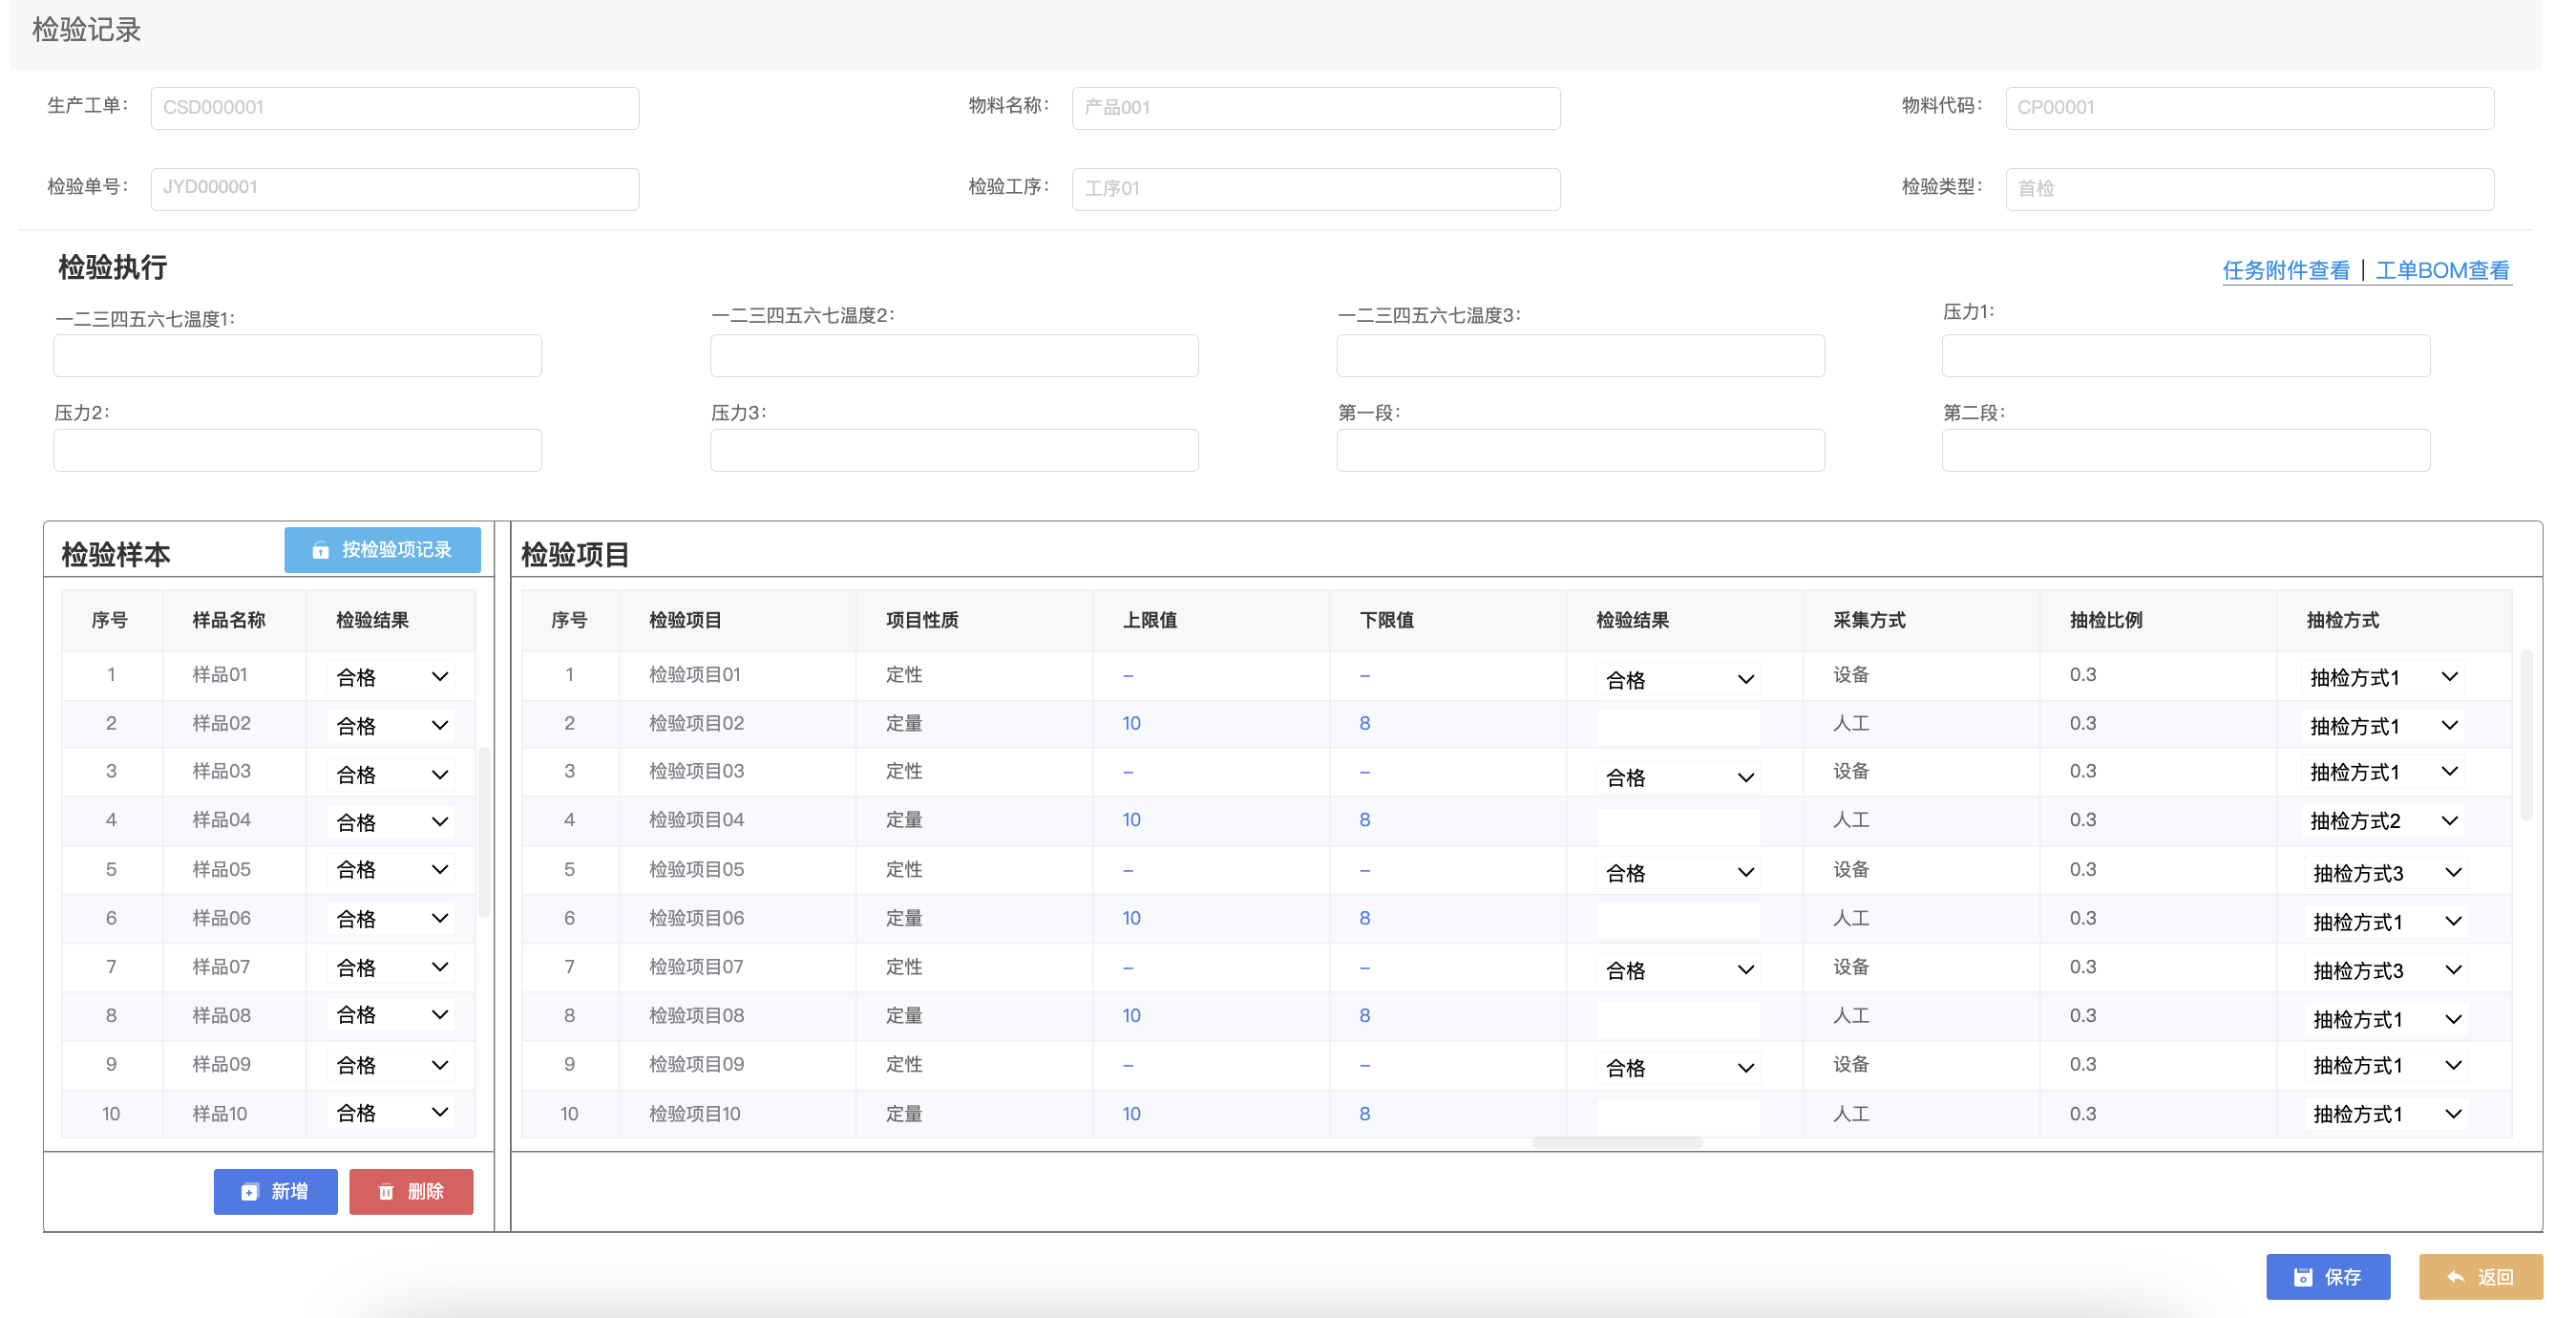Save the inspection record with 保存
2576x1318 pixels.
pyautogui.click(x=2328, y=1277)
